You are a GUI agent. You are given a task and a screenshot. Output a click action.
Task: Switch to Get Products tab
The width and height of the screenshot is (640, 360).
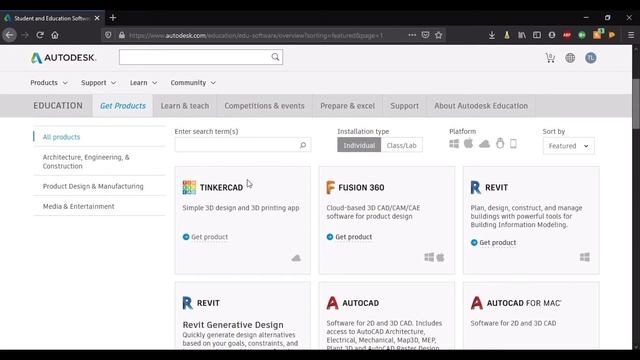tap(123, 106)
